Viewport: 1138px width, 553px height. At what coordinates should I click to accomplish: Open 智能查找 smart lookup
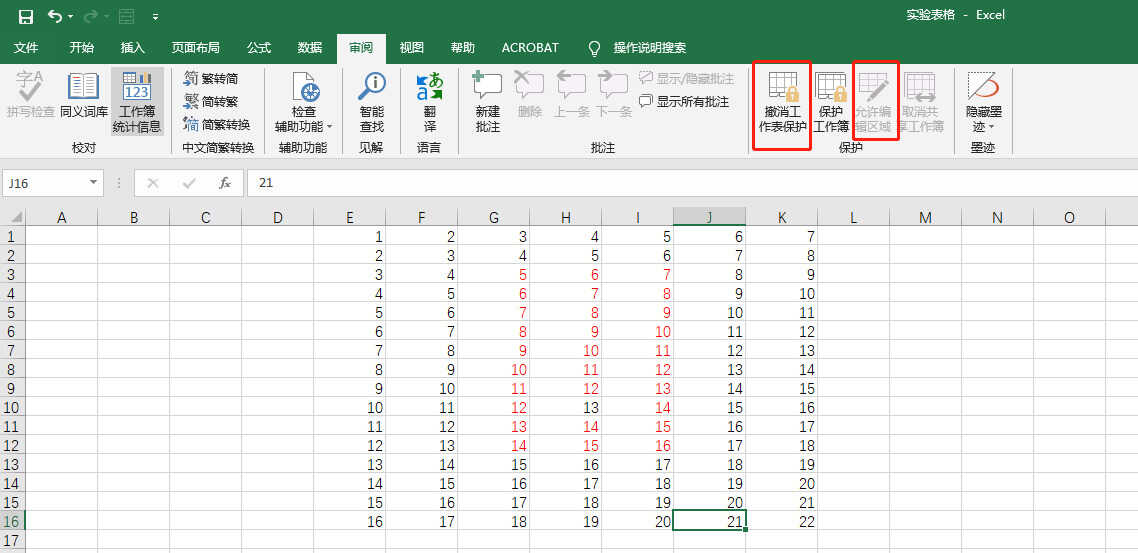pyautogui.click(x=372, y=102)
